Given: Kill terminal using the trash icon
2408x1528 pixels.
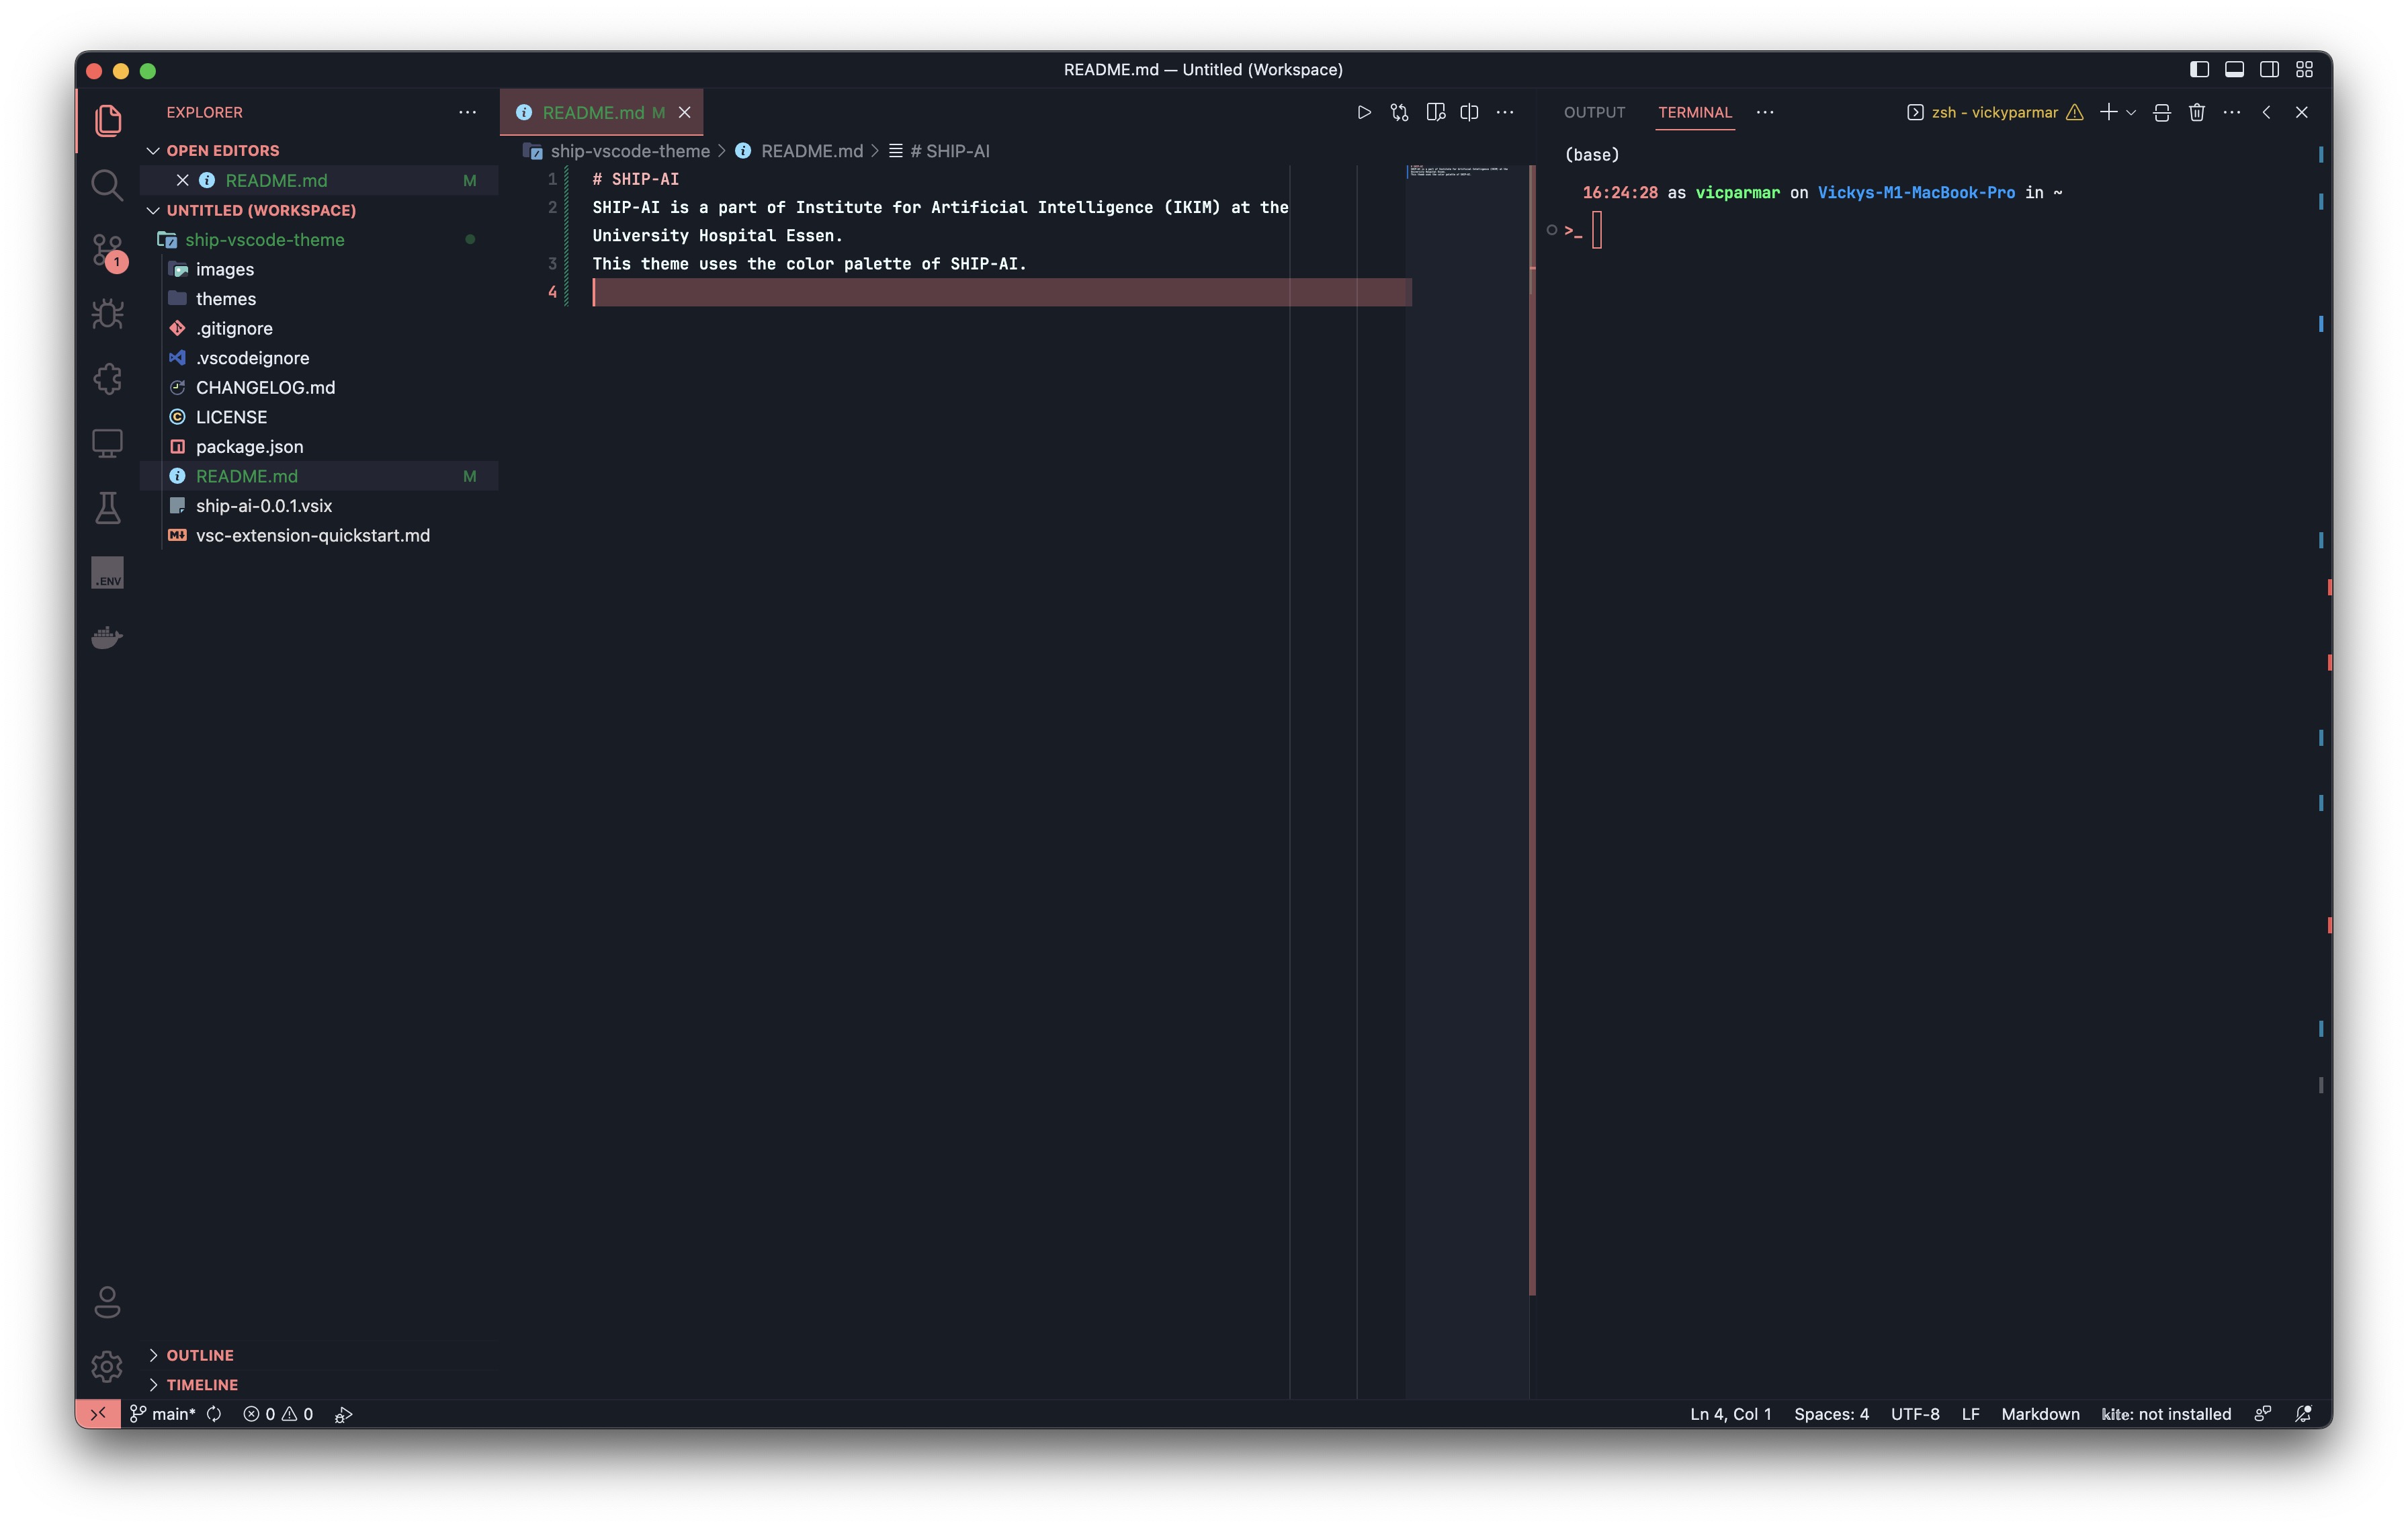Looking at the screenshot, I should tap(2196, 112).
